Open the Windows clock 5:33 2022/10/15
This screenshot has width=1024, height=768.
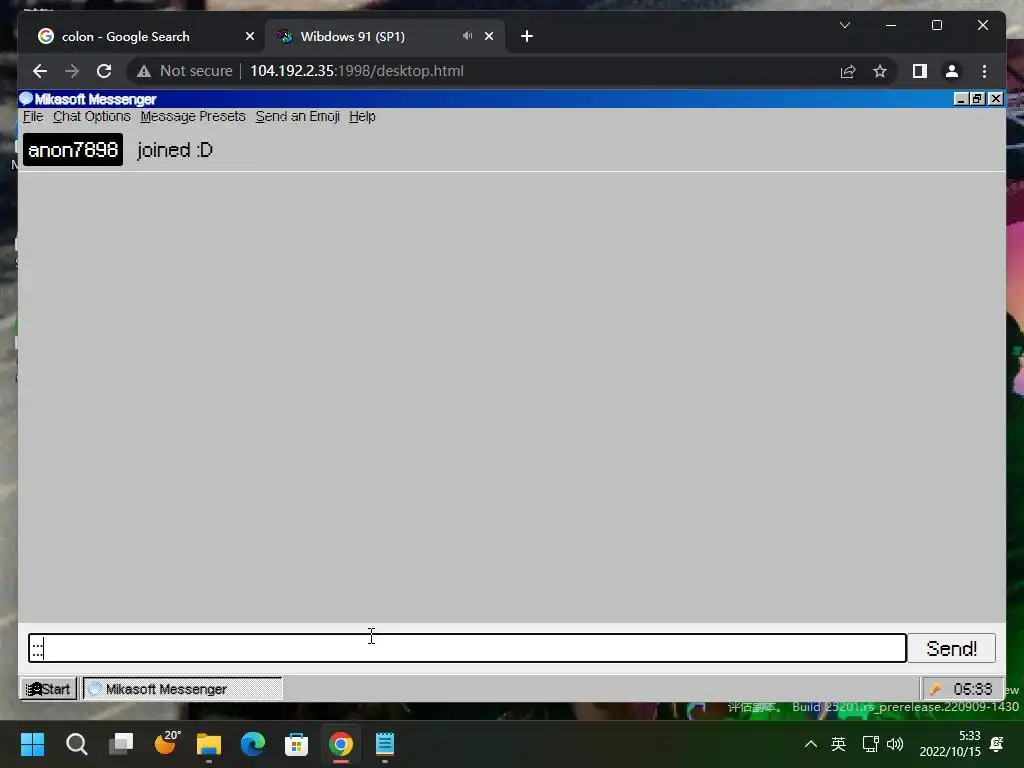[x=950, y=744]
